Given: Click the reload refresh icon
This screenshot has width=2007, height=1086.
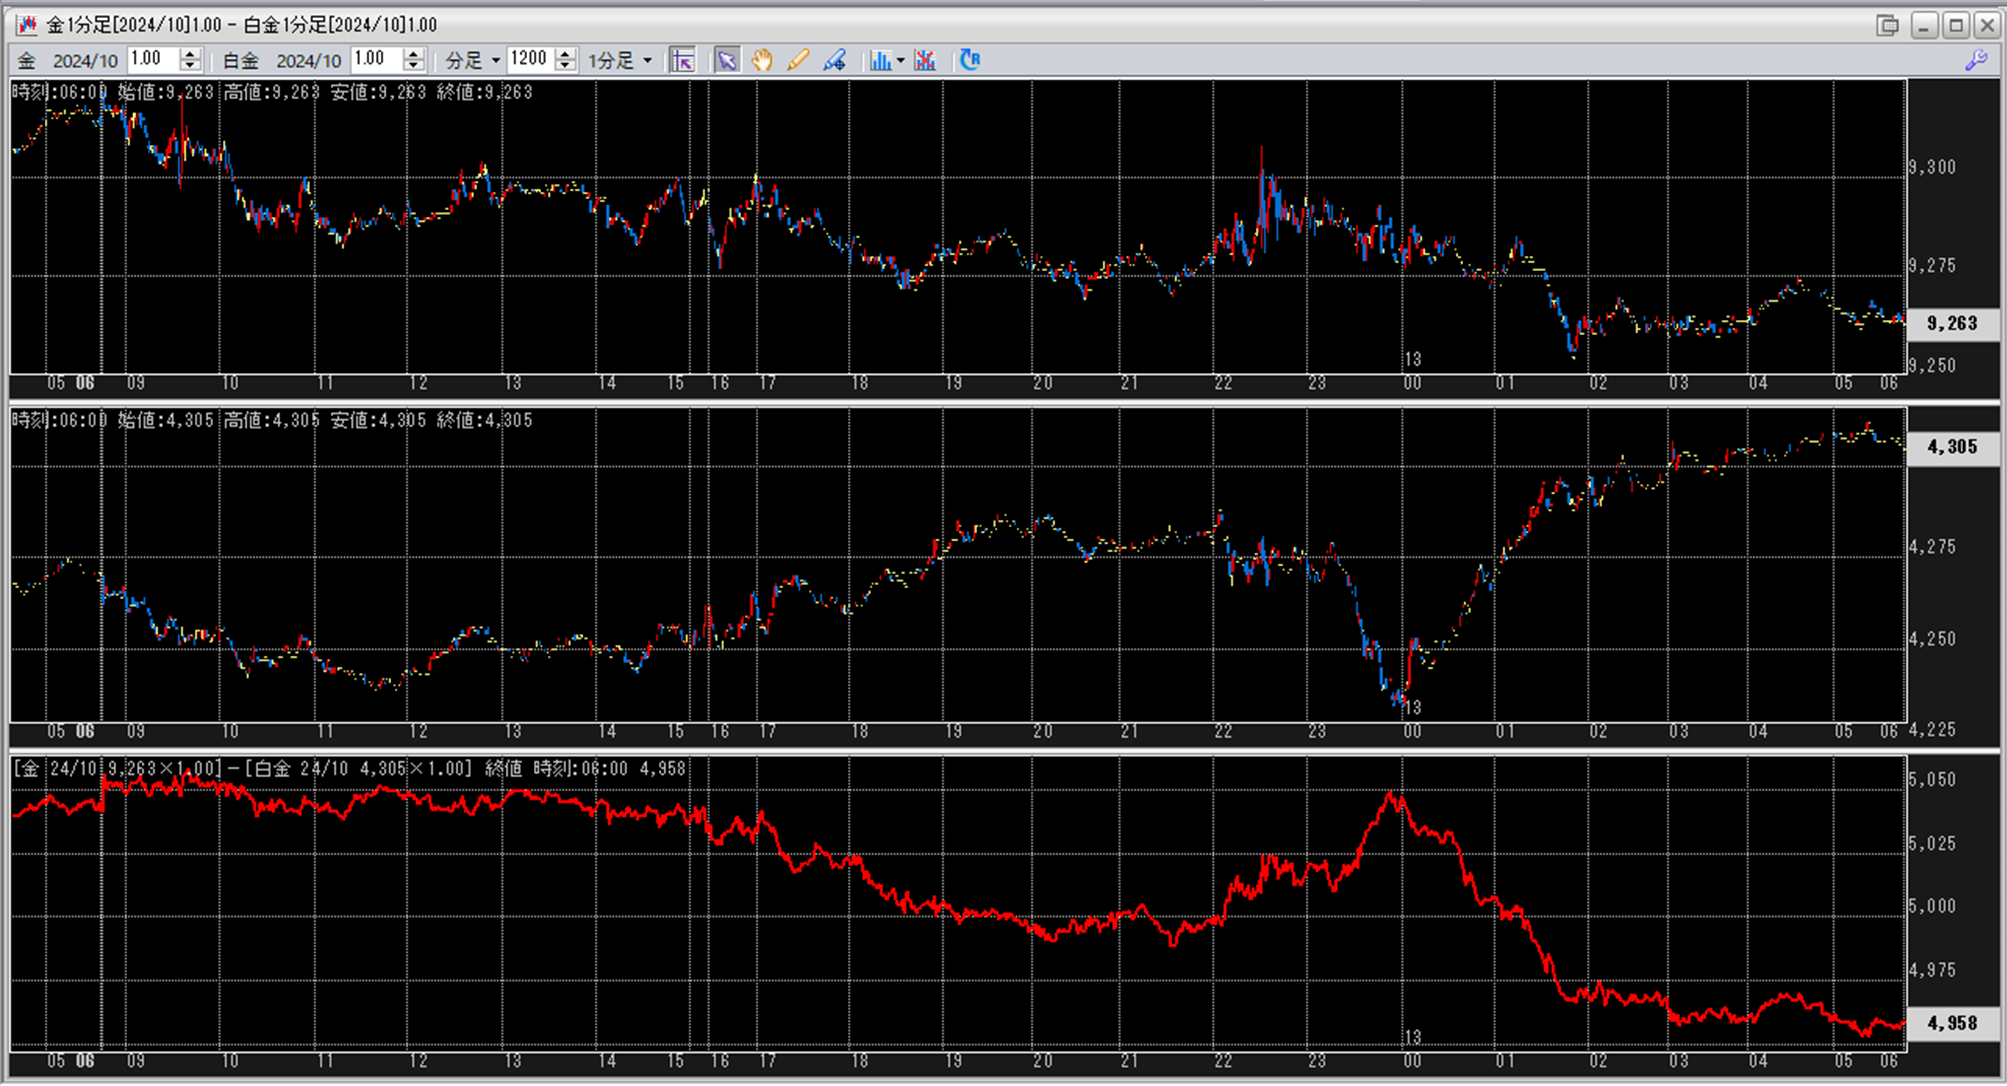Looking at the screenshot, I should click(x=969, y=61).
